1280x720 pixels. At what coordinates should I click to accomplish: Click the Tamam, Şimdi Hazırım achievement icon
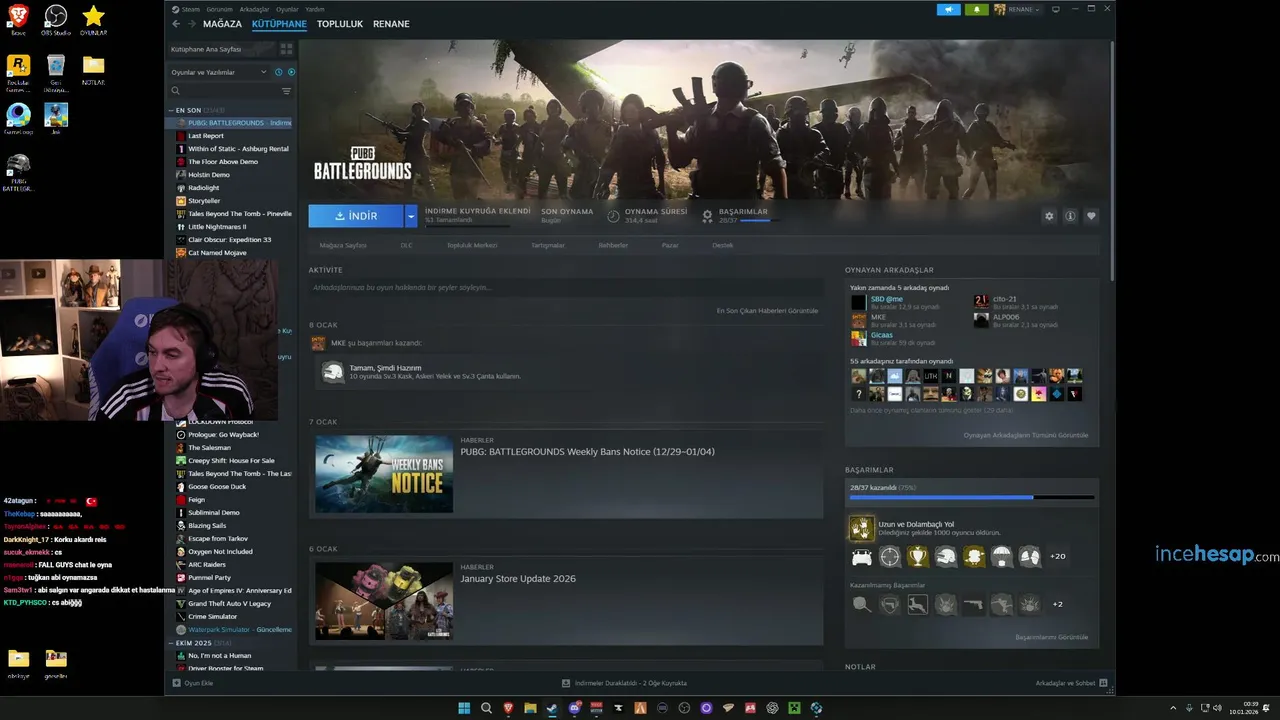tap(333, 372)
